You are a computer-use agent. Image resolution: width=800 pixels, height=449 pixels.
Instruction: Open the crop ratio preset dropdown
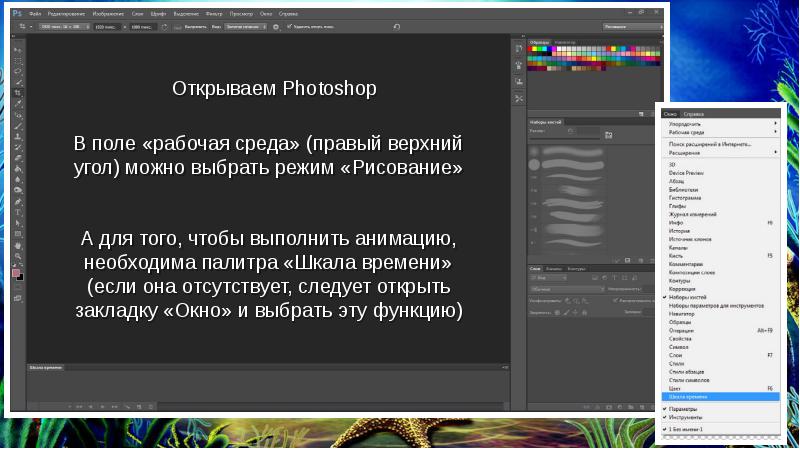click(x=64, y=27)
